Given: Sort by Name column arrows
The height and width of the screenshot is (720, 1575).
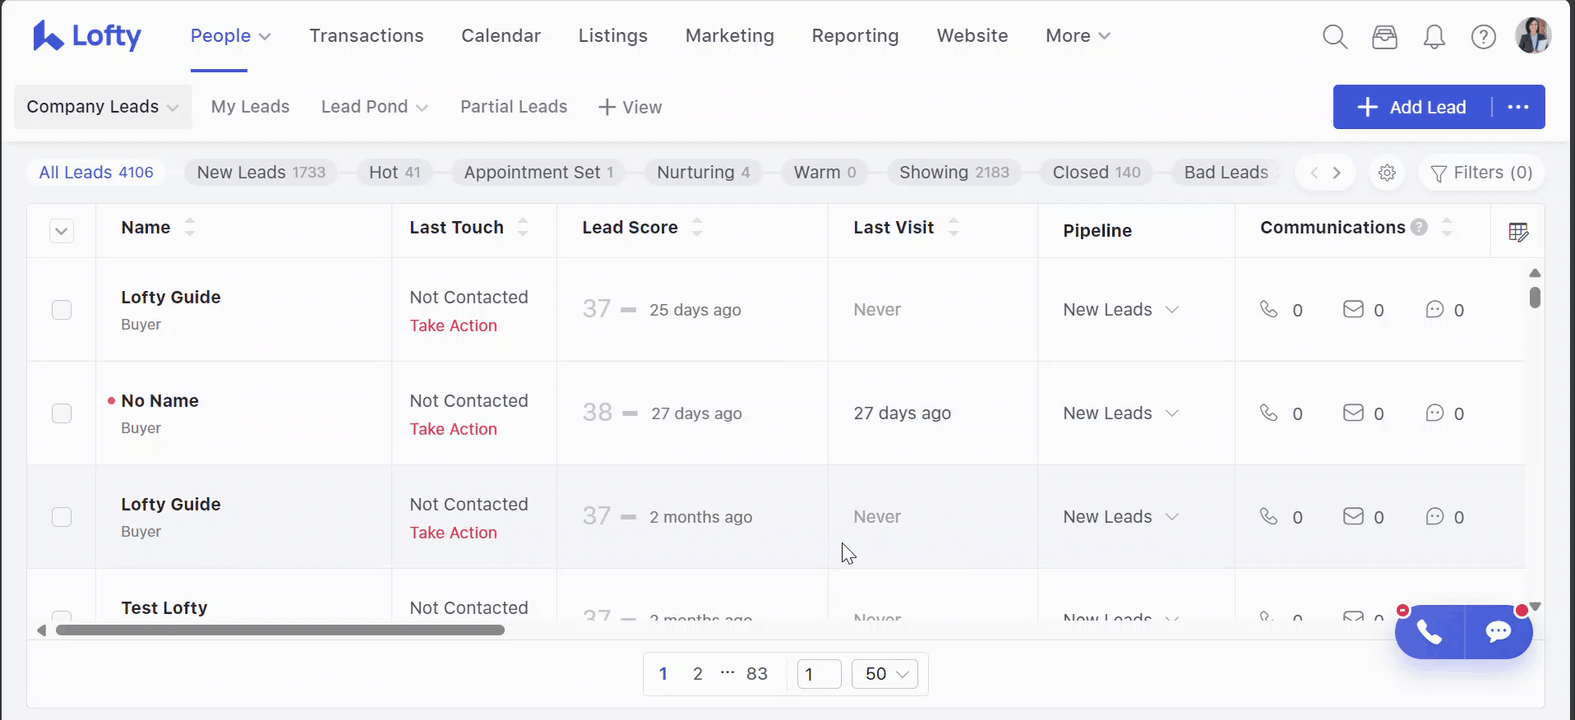Looking at the screenshot, I should pyautogui.click(x=190, y=227).
